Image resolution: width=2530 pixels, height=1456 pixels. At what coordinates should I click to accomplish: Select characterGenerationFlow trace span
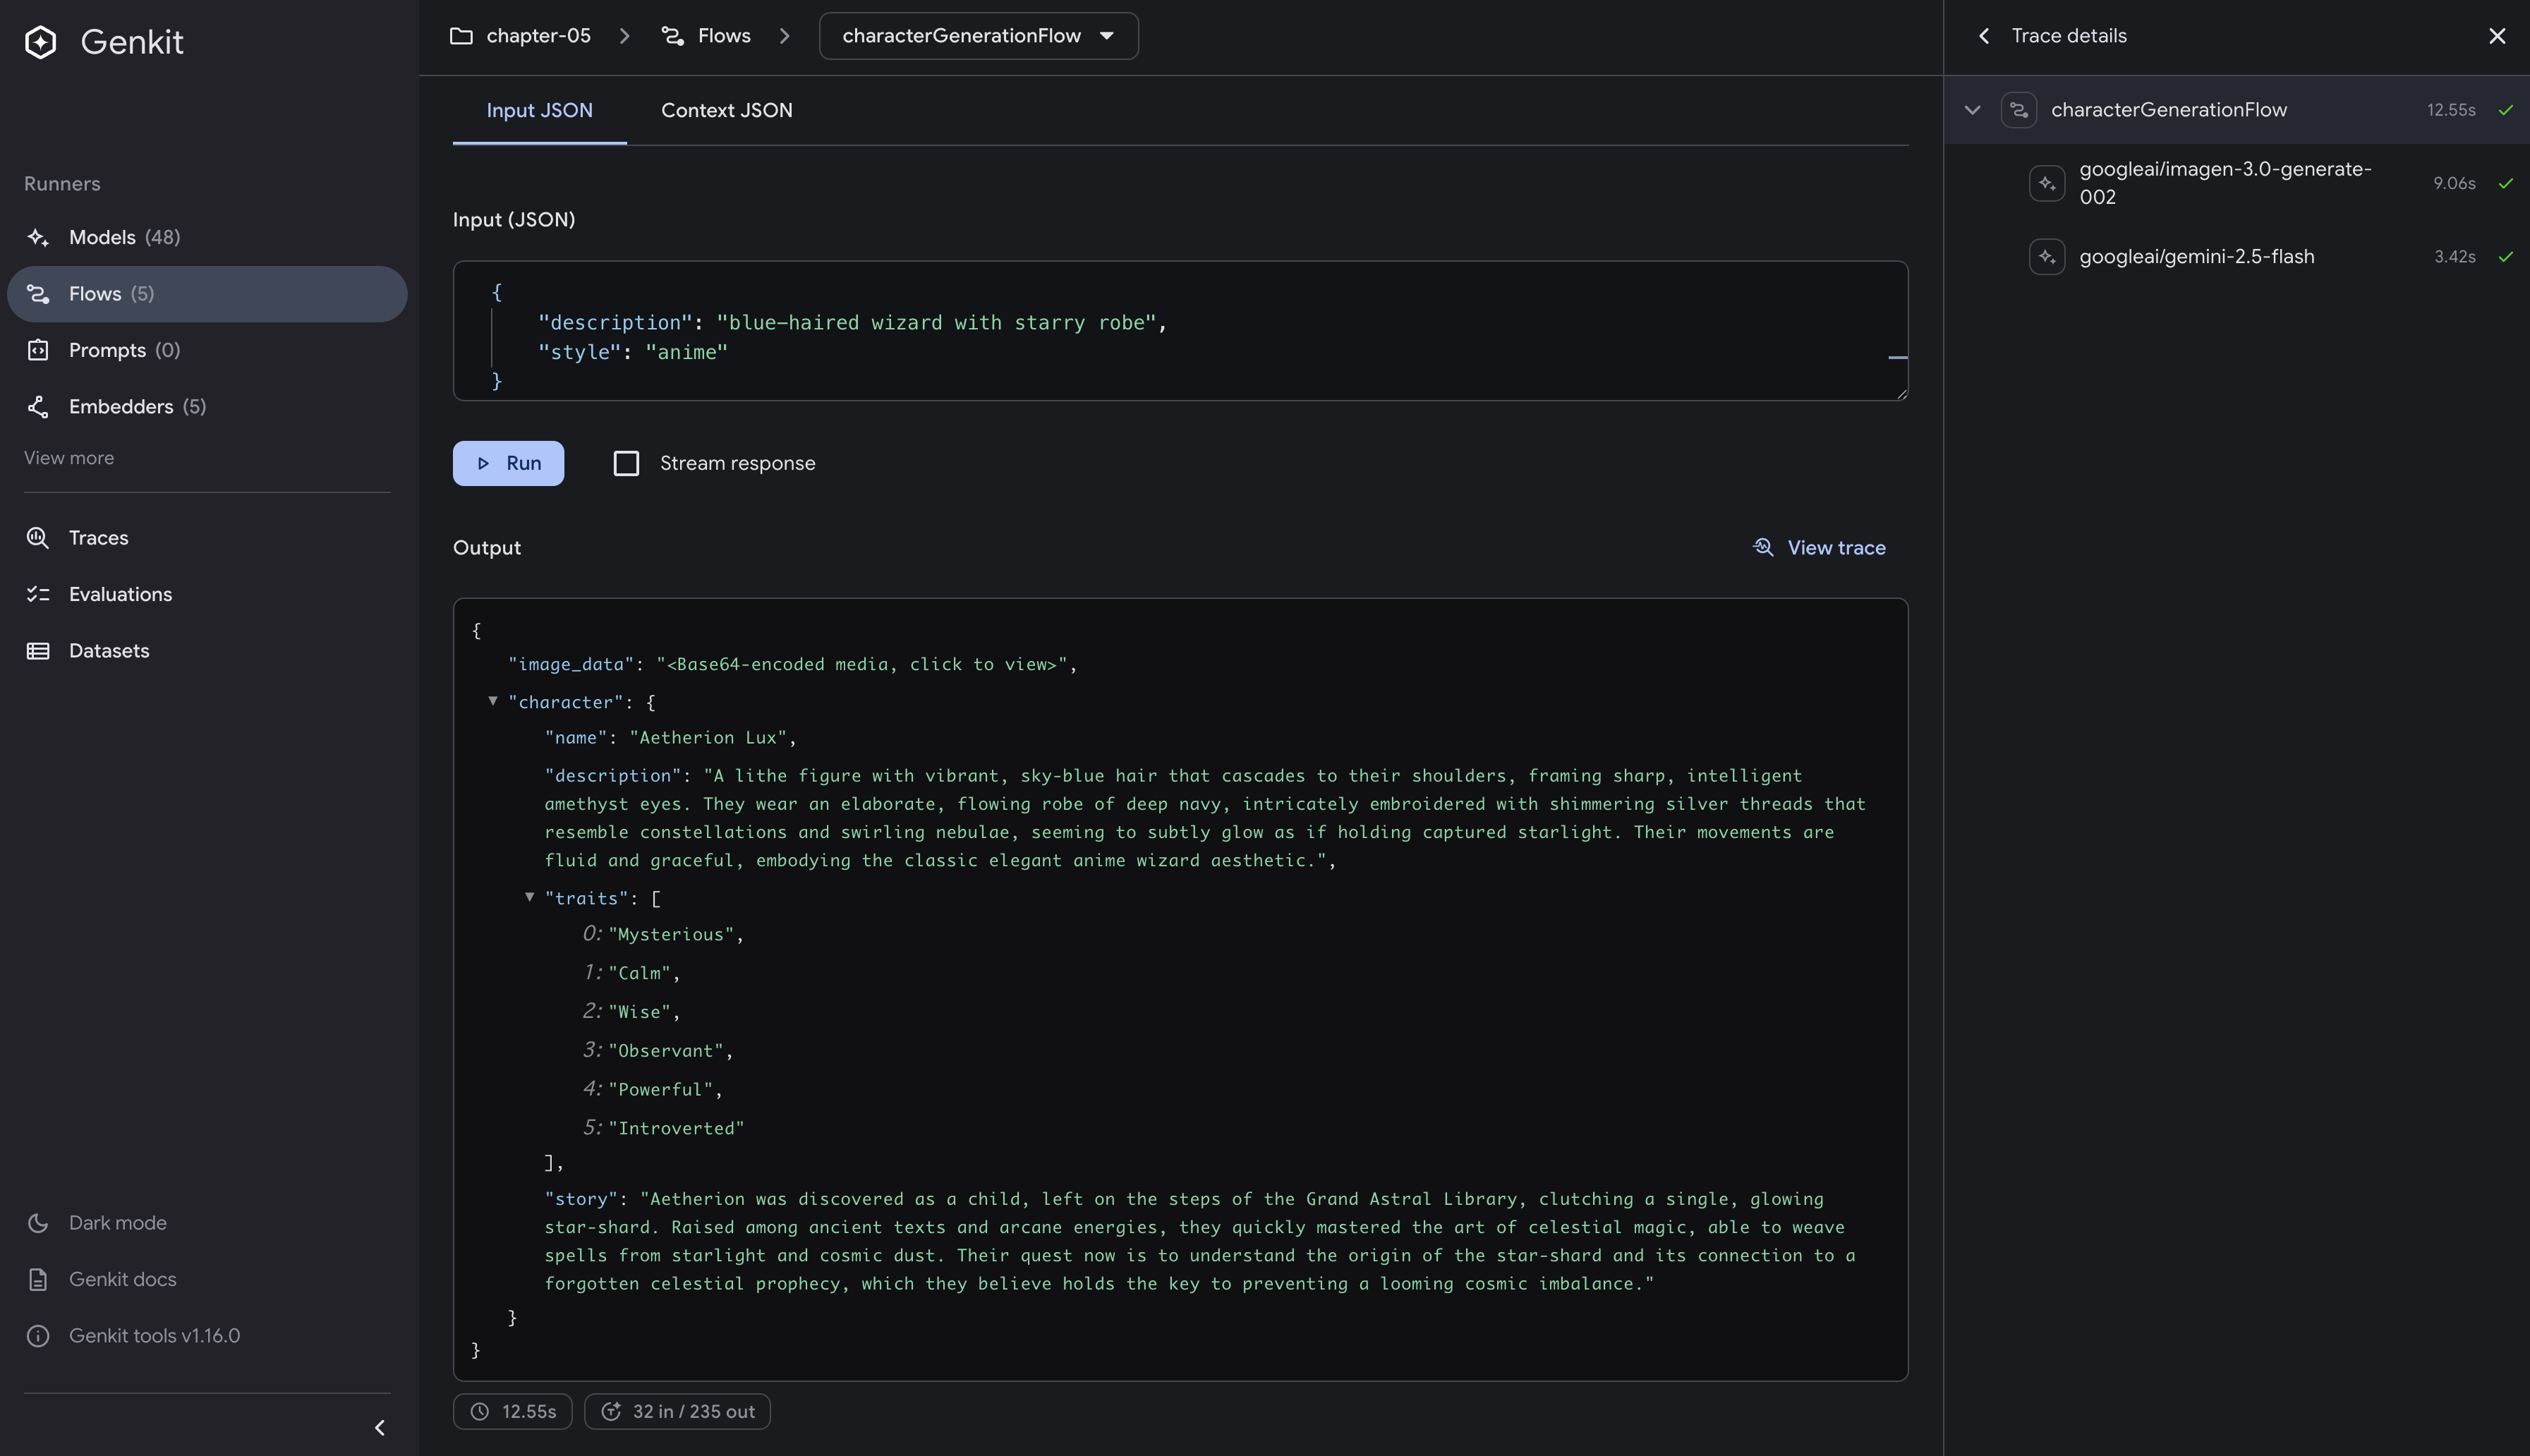(x=2236, y=110)
